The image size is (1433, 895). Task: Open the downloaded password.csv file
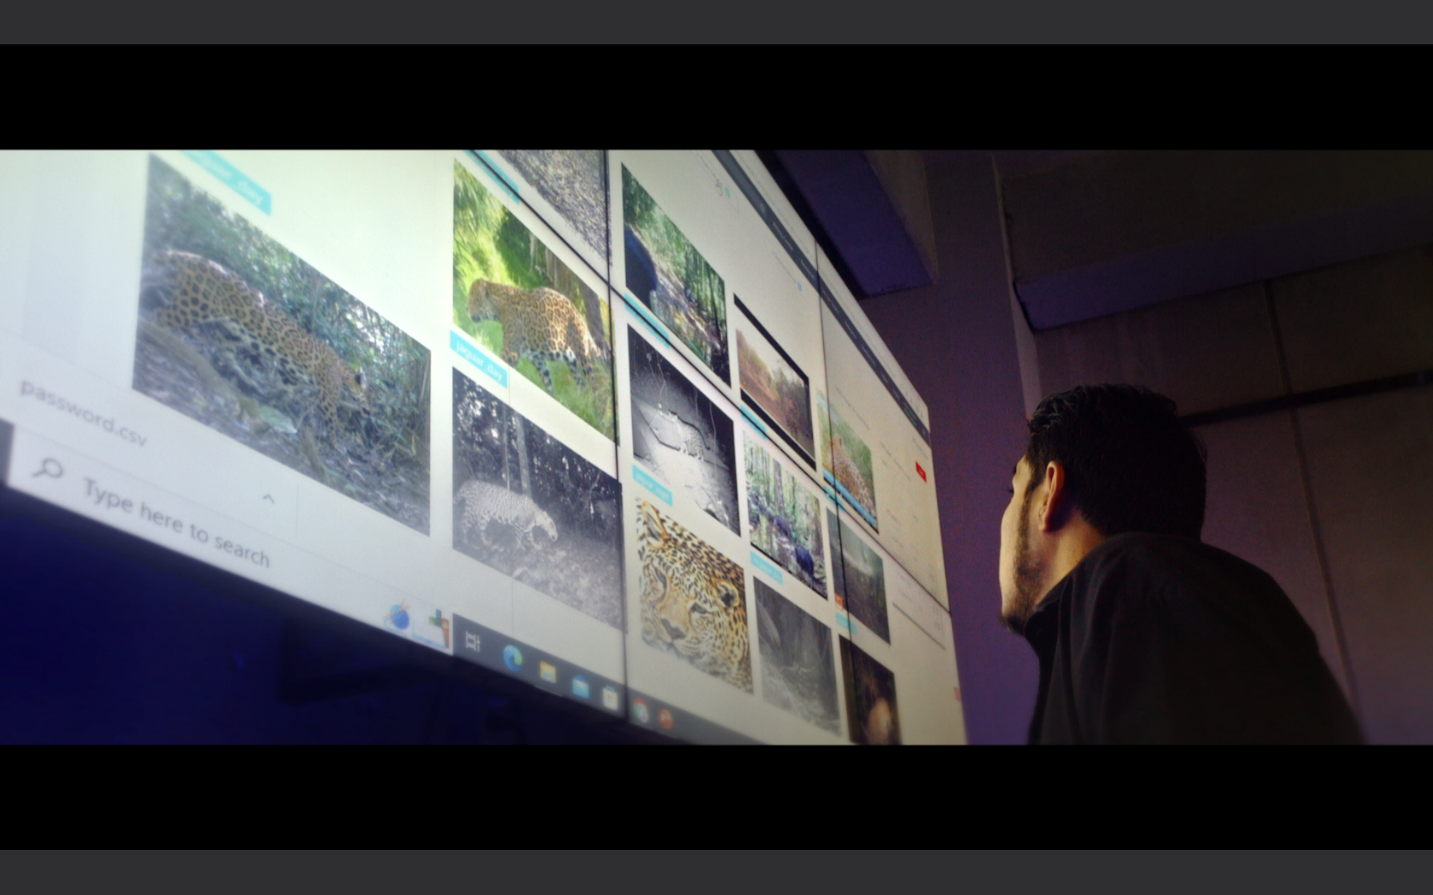point(83,414)
